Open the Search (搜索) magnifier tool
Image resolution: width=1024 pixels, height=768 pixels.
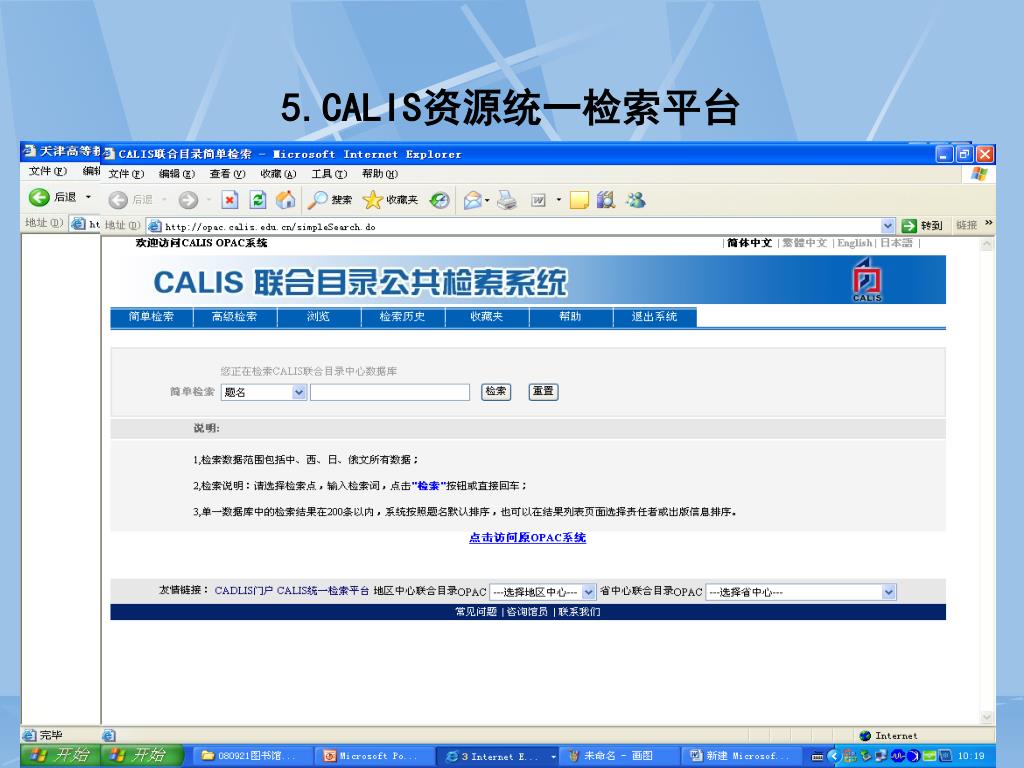point(330,200)
